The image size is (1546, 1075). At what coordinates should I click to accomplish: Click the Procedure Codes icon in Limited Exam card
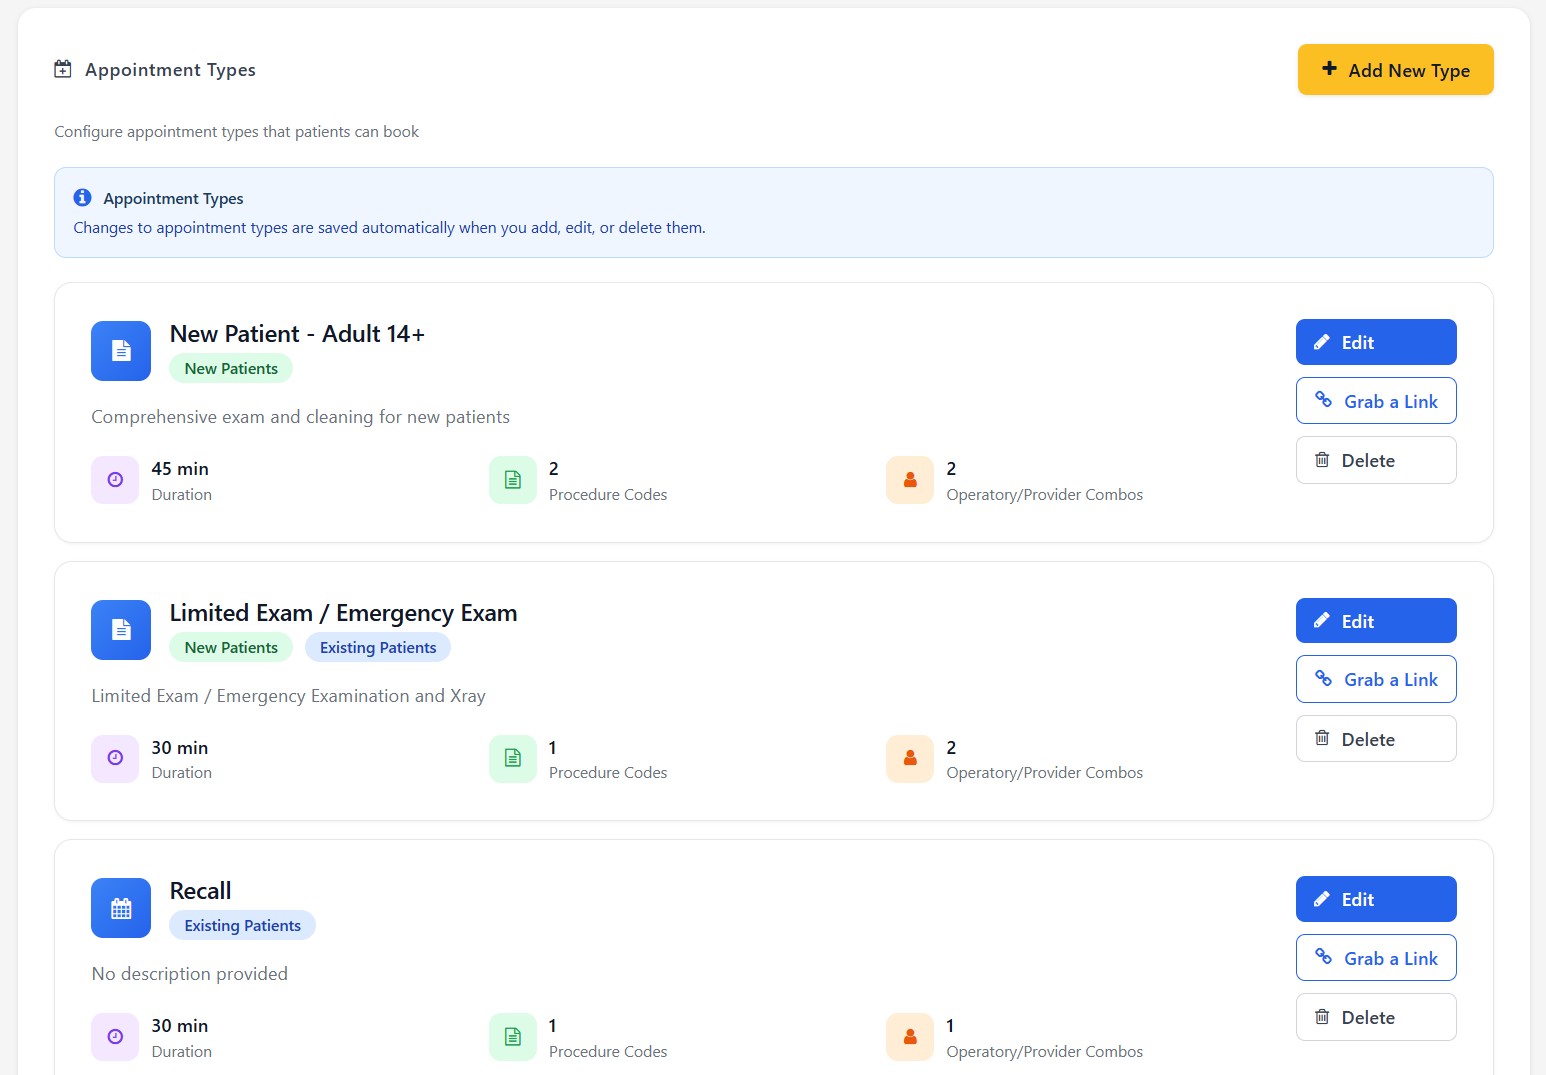(513, 759)
